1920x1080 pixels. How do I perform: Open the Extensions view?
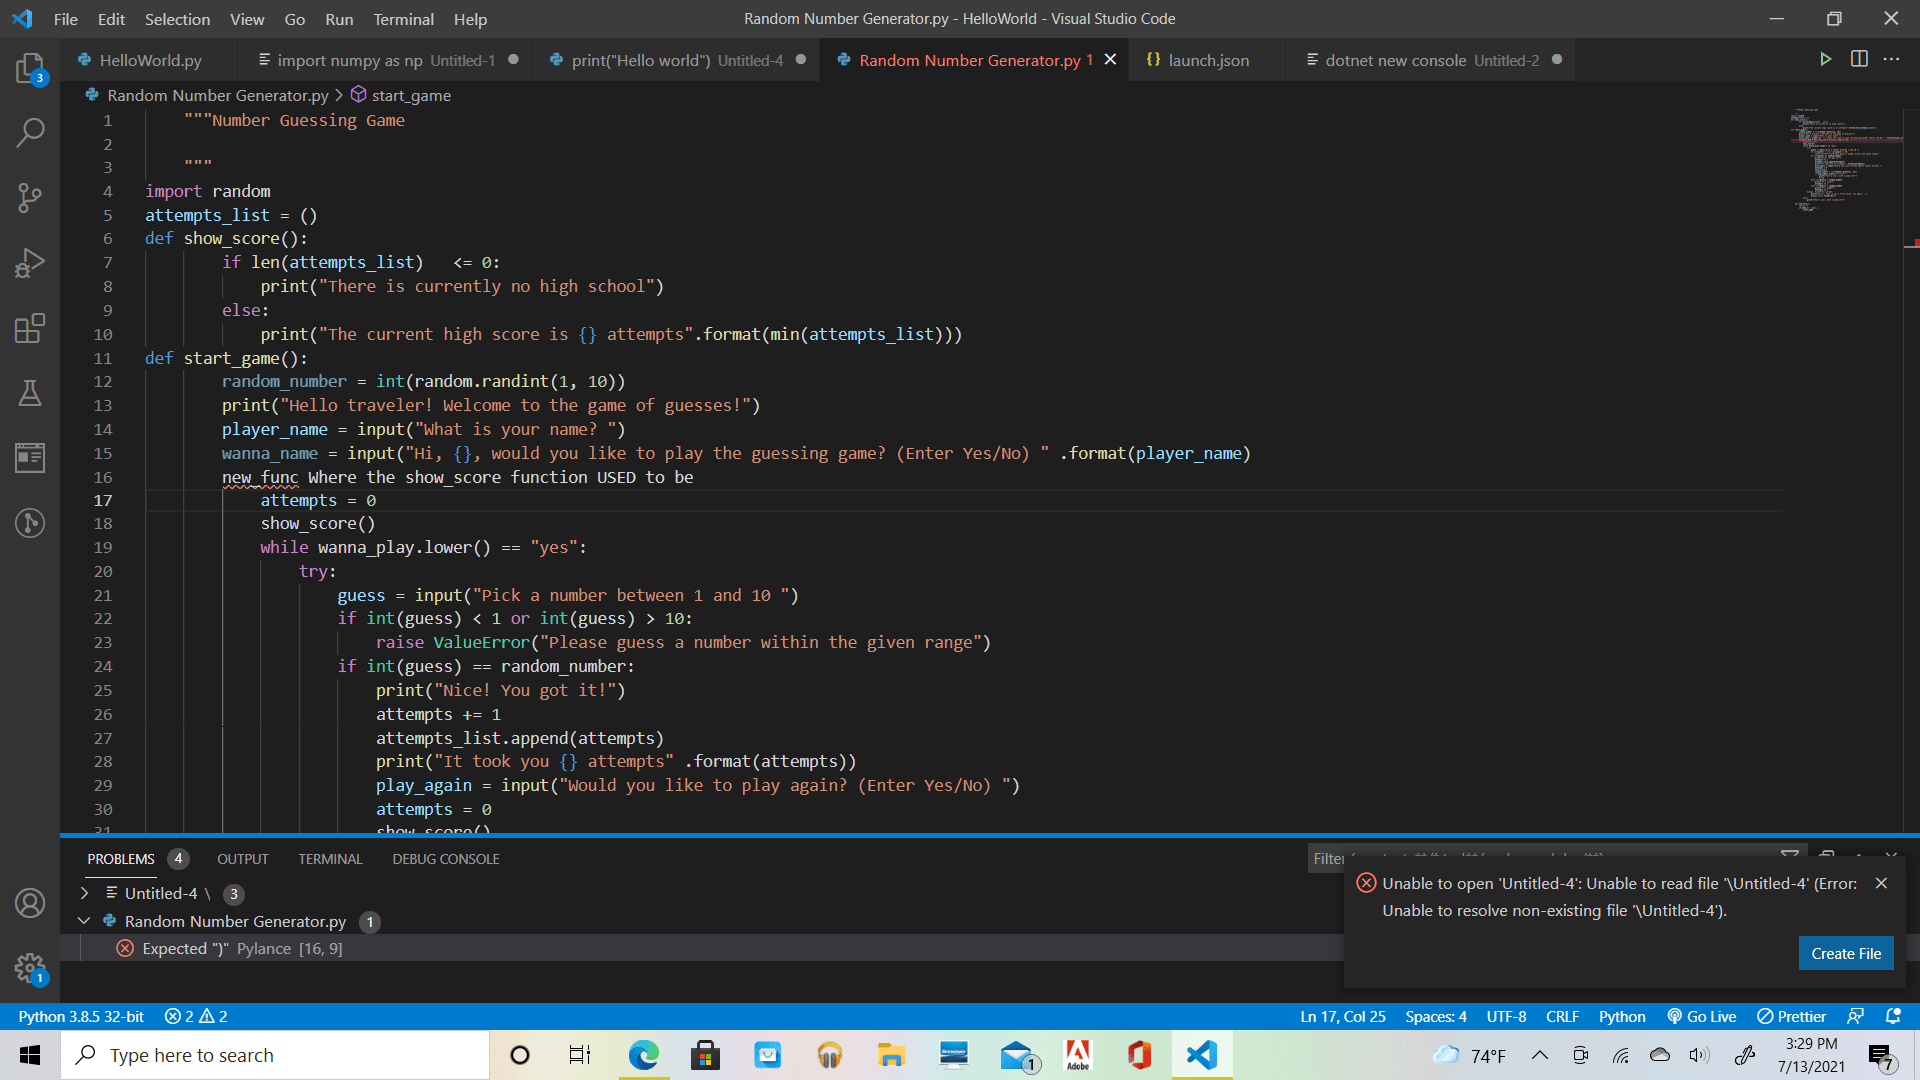31,328
